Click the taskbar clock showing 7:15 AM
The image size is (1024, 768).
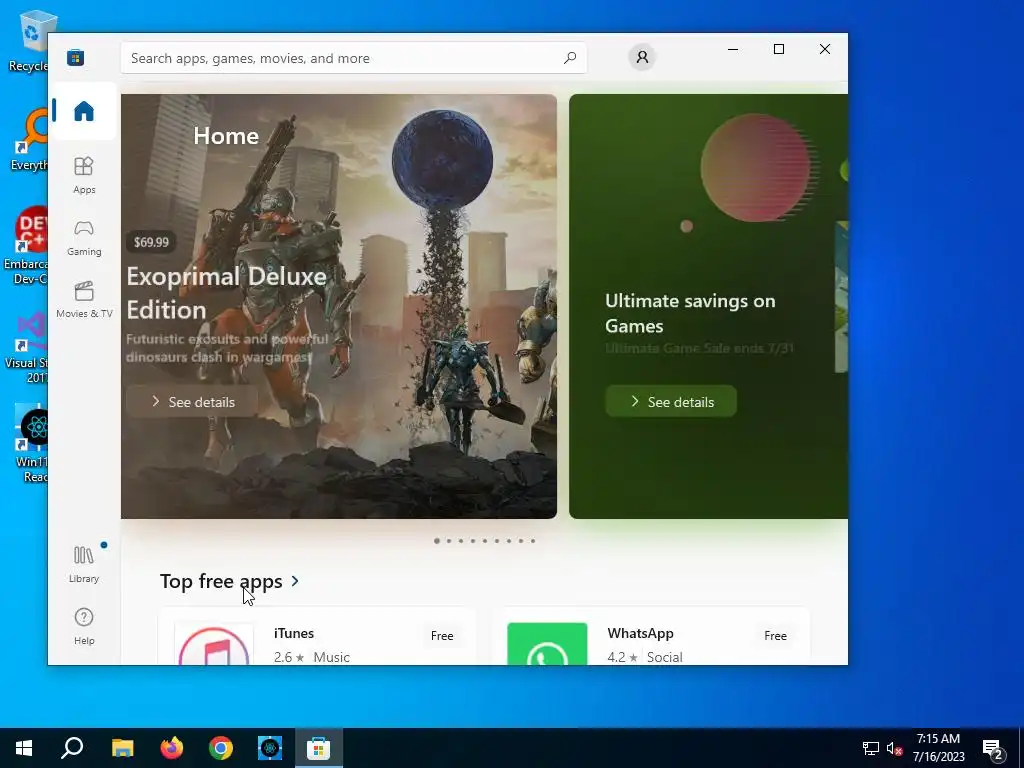(938, 748)
